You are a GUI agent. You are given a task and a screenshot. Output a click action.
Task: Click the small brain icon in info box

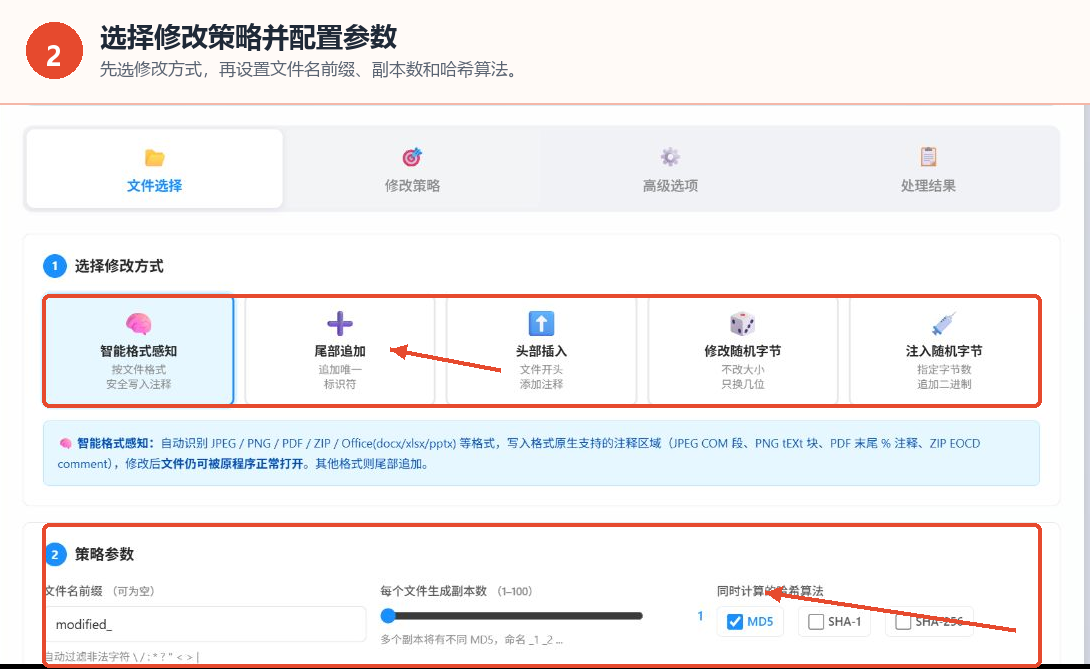65,444
